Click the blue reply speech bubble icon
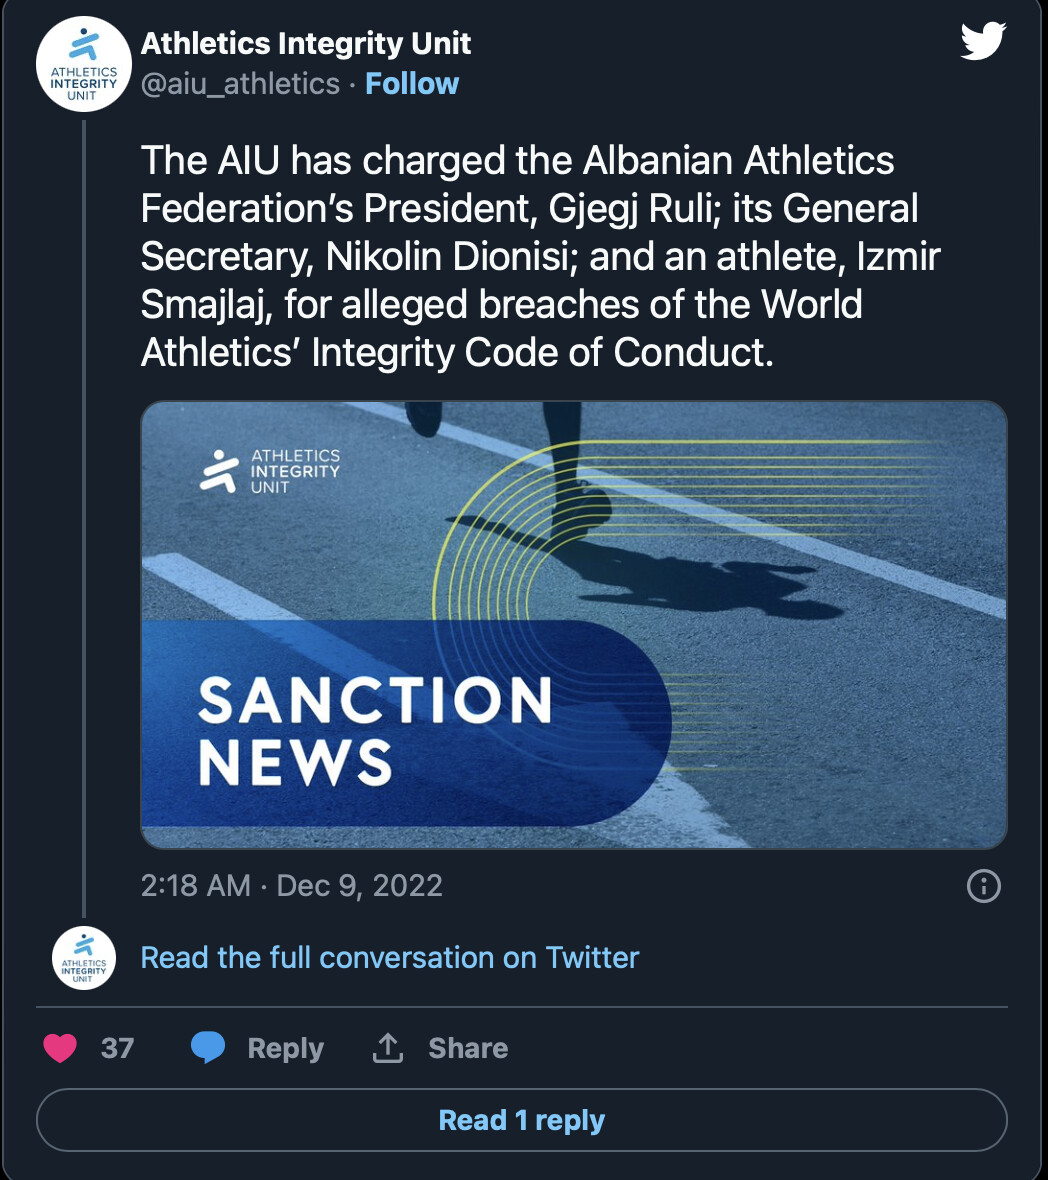 (x=208, y=1047)
